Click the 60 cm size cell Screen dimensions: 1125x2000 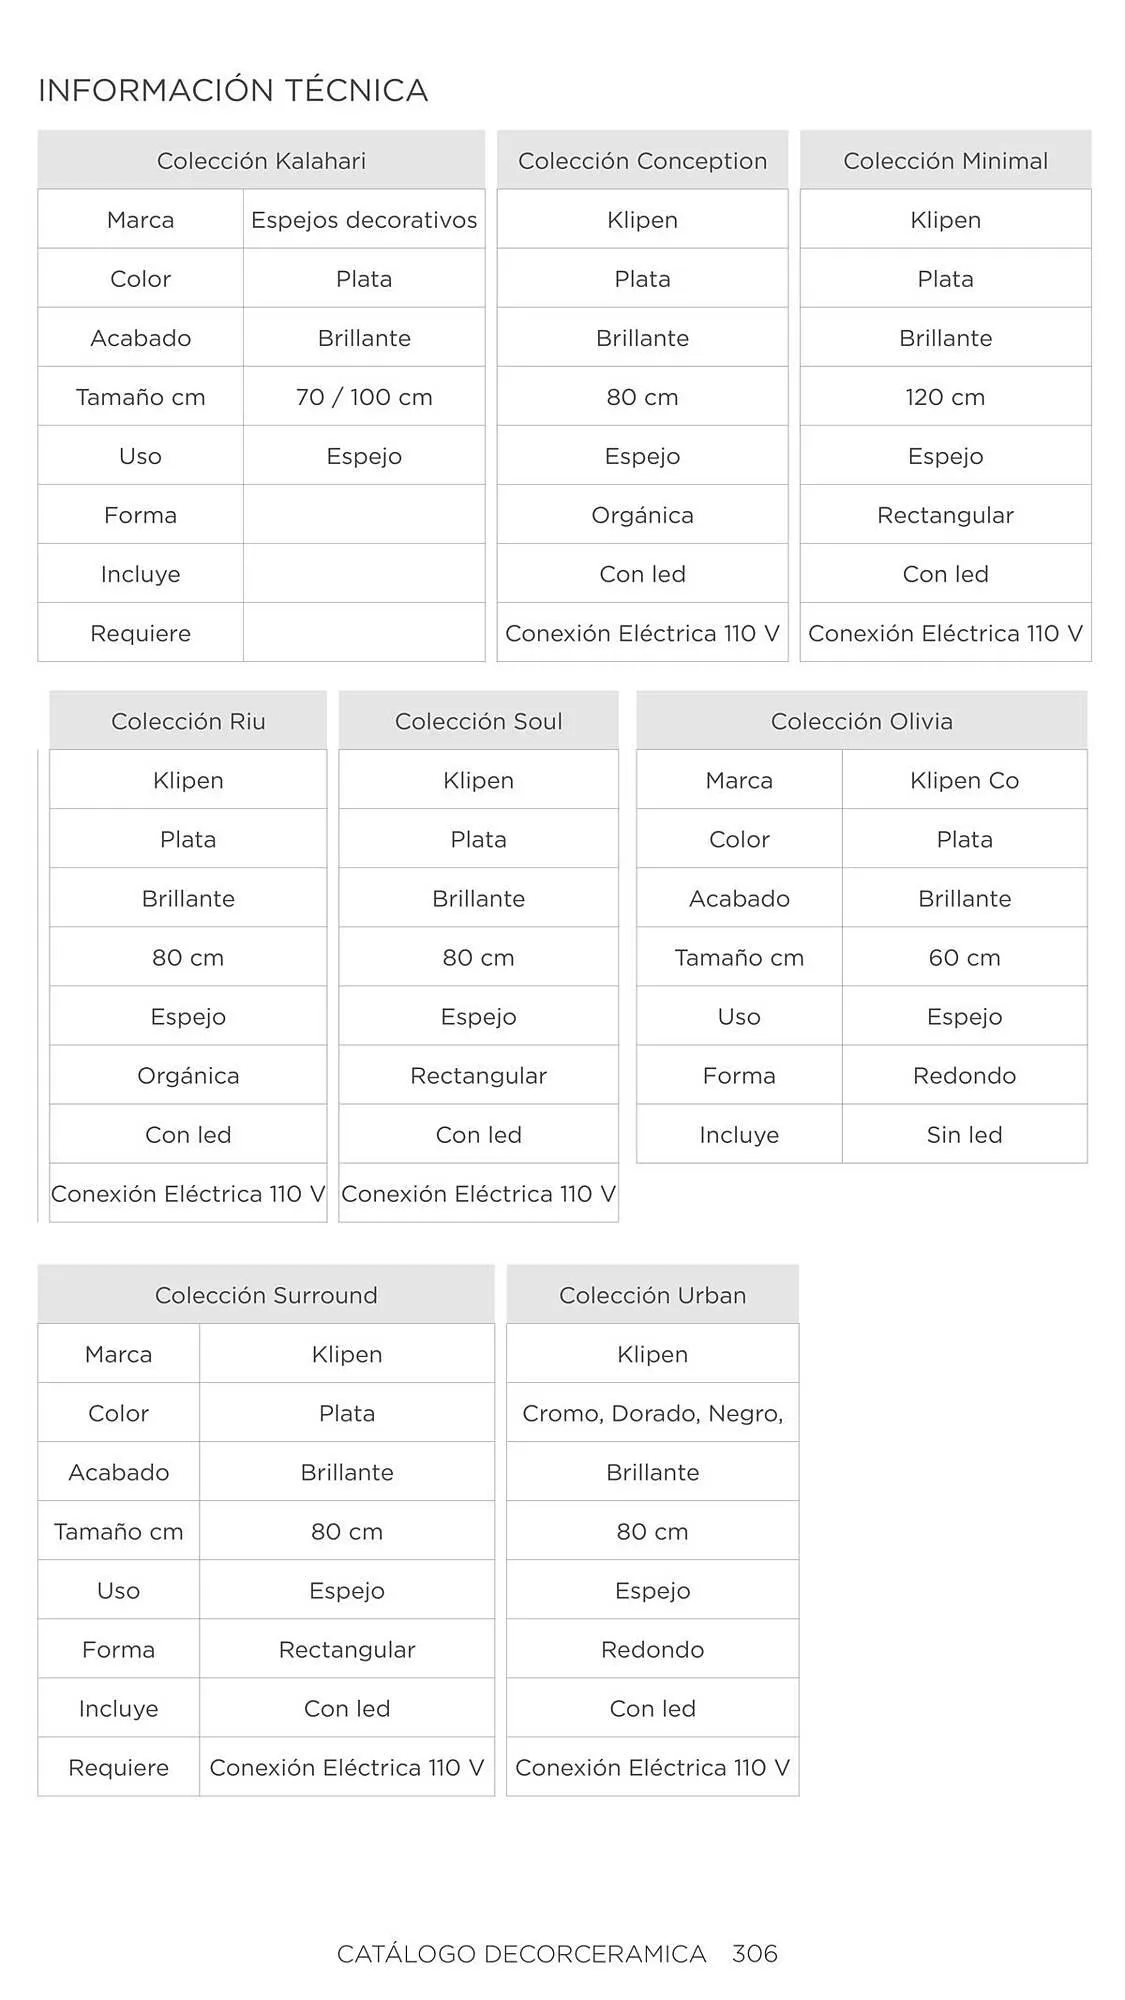tap(964, 958)
